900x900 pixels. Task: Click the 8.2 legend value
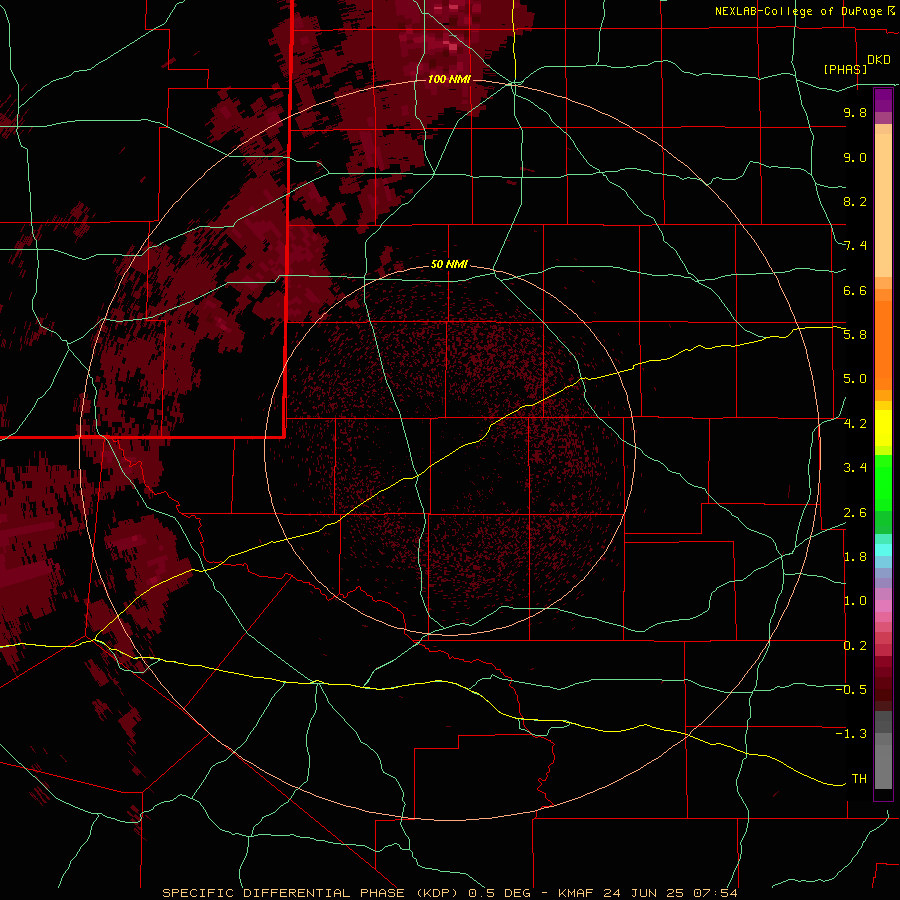tap(855, 201)
